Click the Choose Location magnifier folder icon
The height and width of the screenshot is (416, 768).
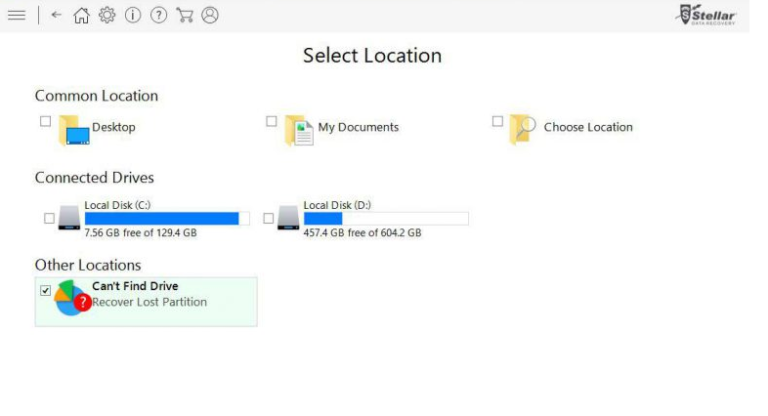point(524,128)
